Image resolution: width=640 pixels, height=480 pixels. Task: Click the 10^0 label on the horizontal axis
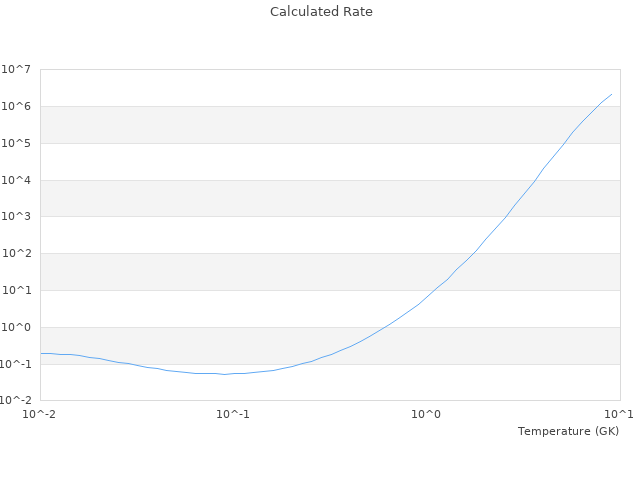(x=427, y=414)
